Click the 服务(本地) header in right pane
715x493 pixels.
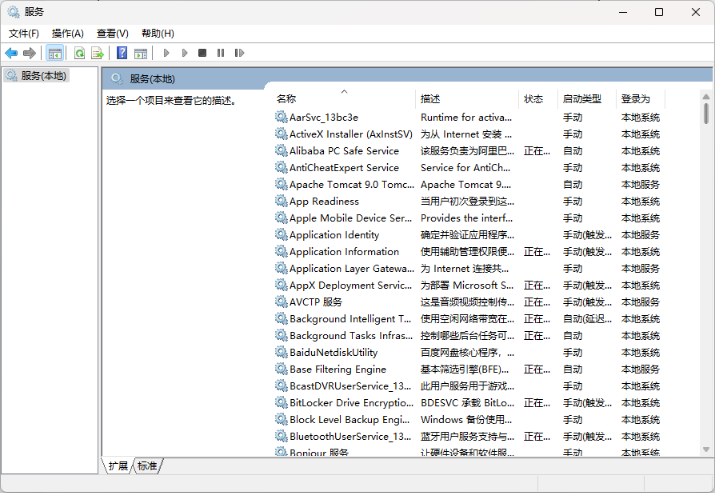(x=152, y=79)
